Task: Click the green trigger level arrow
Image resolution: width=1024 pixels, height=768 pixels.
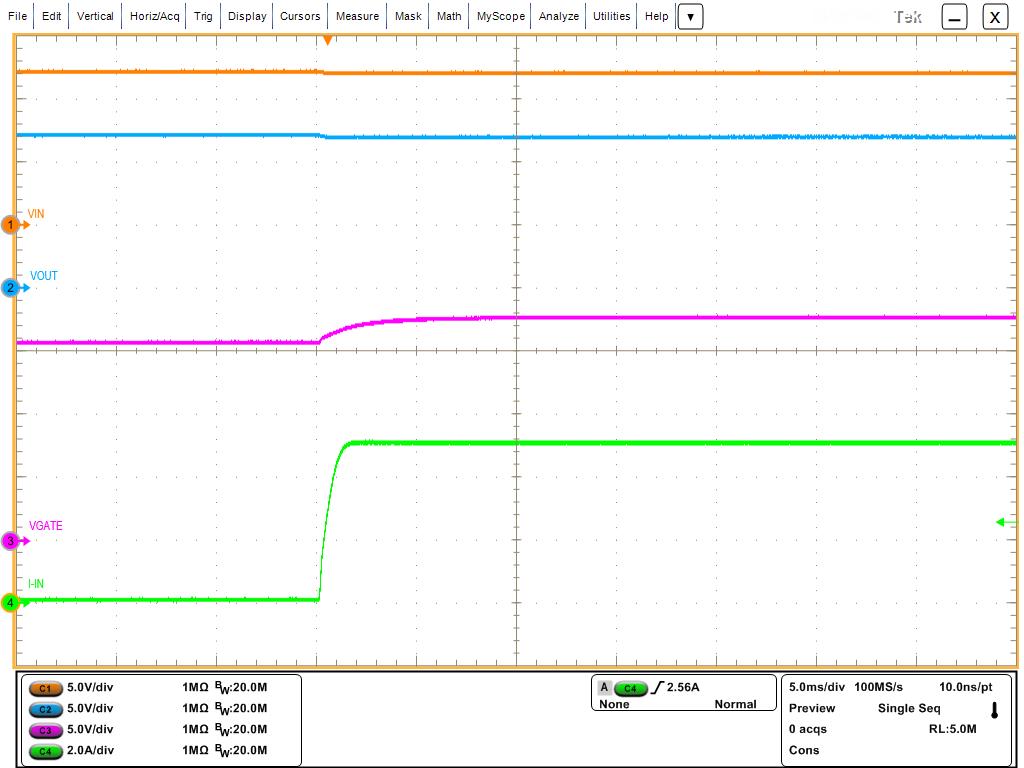Action: pyautogui.click(x=1006, y=522)
